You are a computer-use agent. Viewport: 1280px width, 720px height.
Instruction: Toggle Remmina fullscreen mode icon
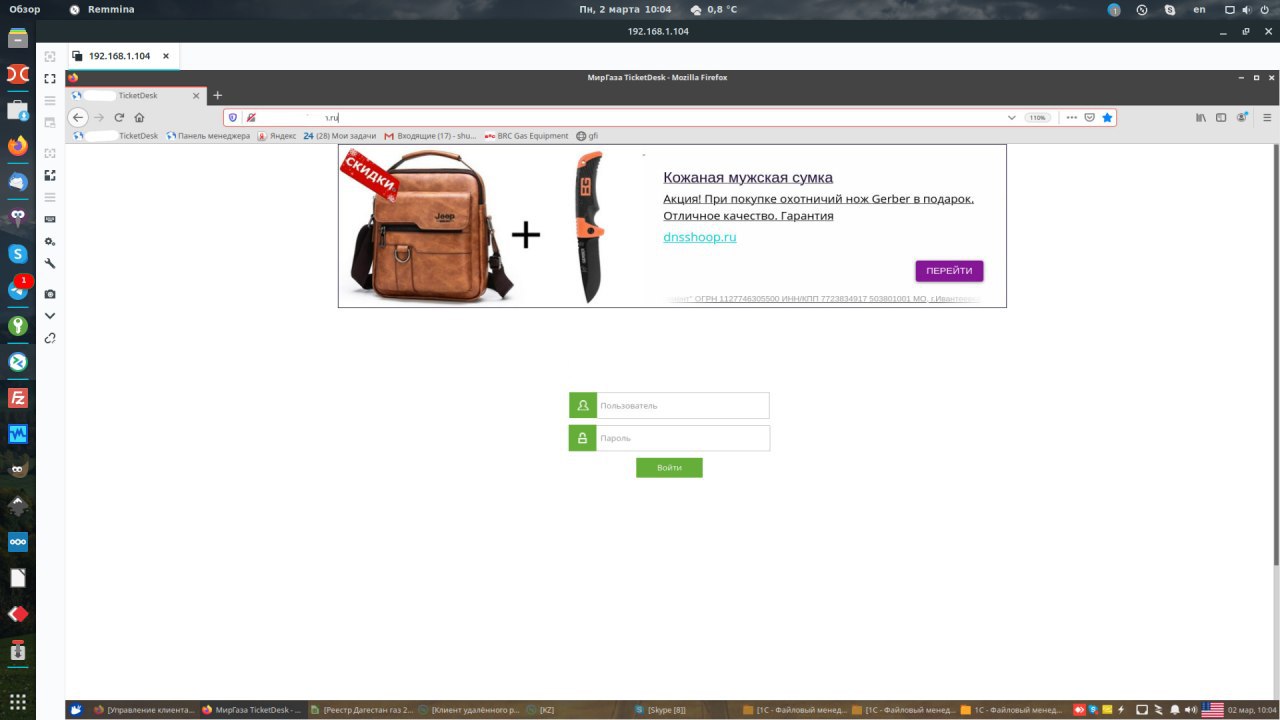[x=50, y=78]
